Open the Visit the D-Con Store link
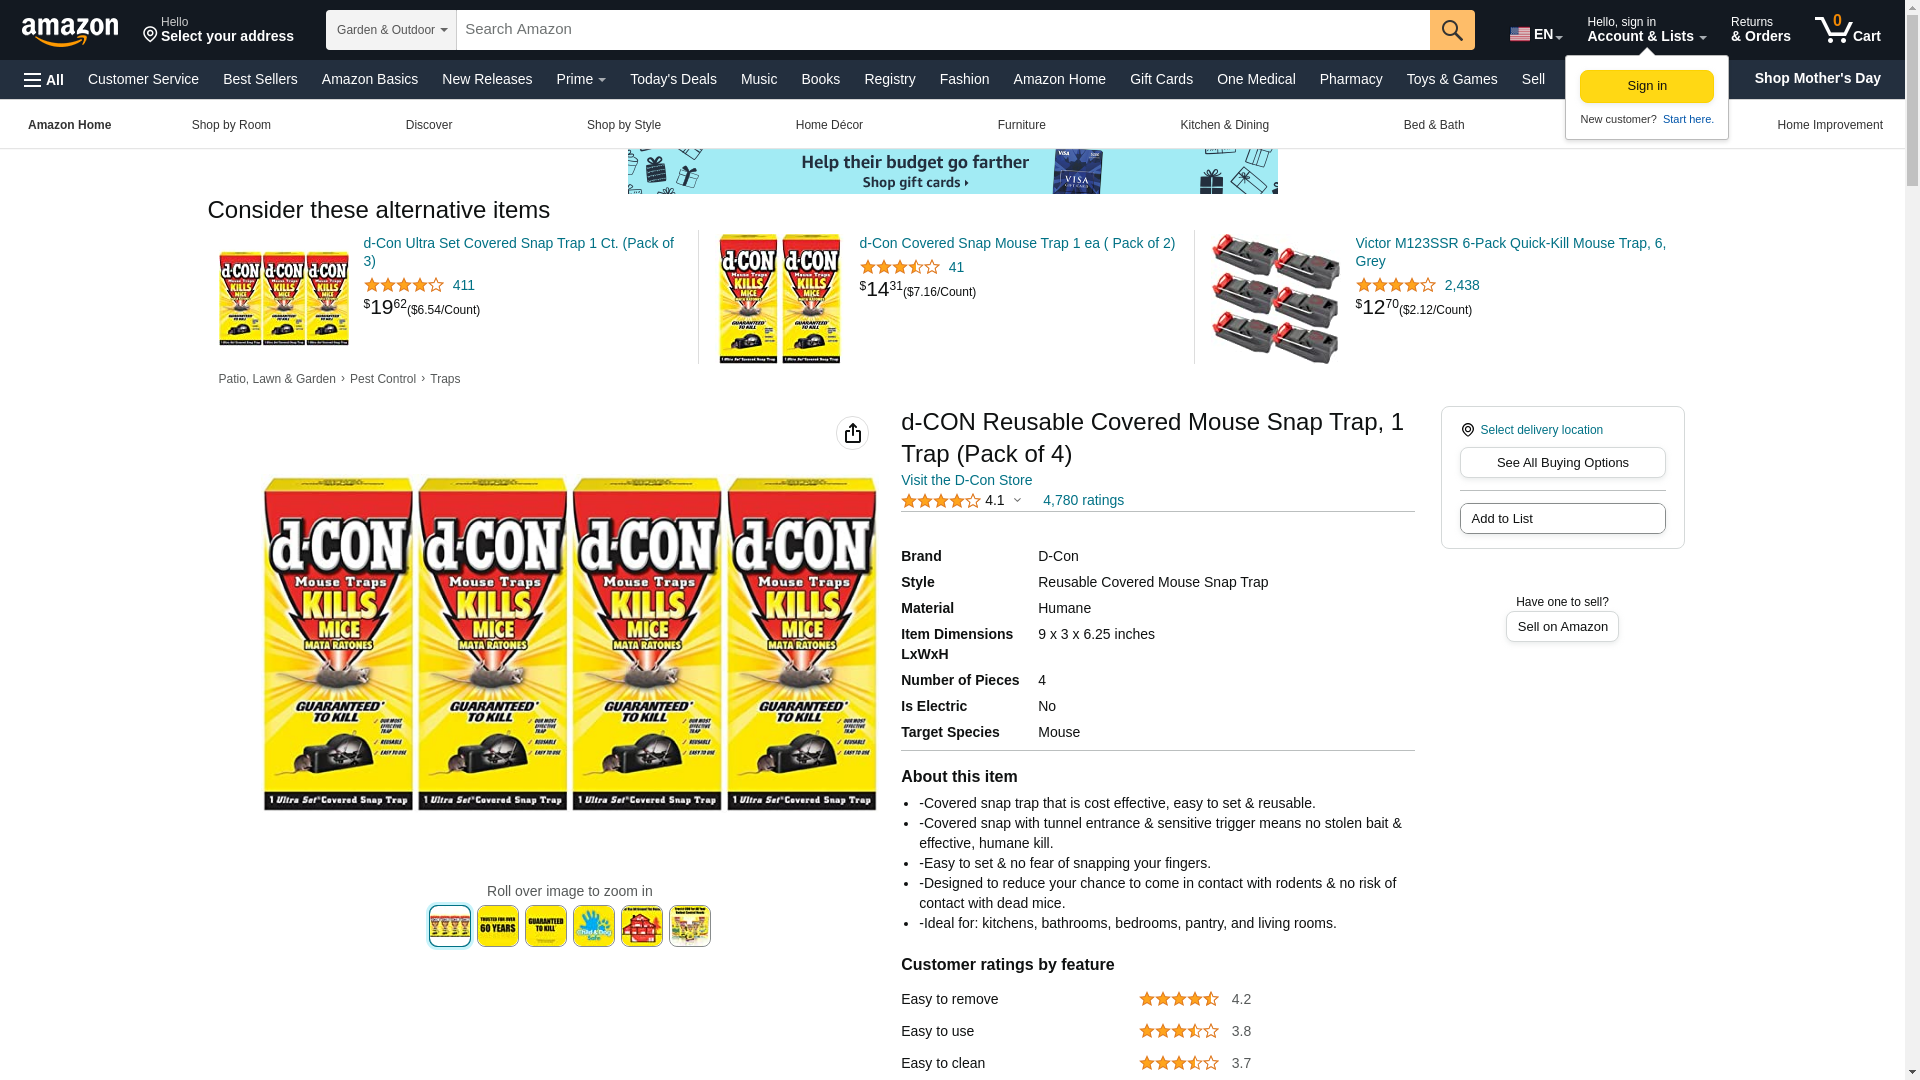 tap(966, 480)
